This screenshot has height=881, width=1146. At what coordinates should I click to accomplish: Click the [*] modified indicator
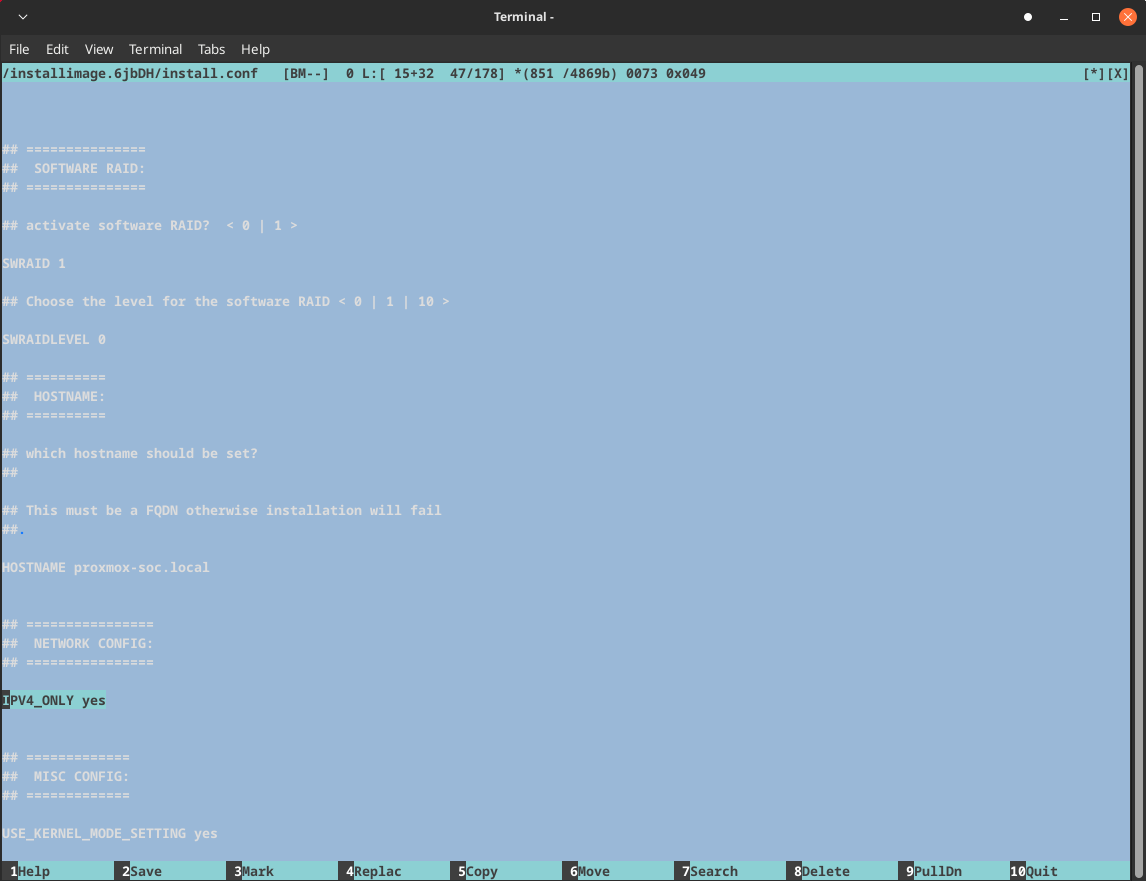(1094, 74)
